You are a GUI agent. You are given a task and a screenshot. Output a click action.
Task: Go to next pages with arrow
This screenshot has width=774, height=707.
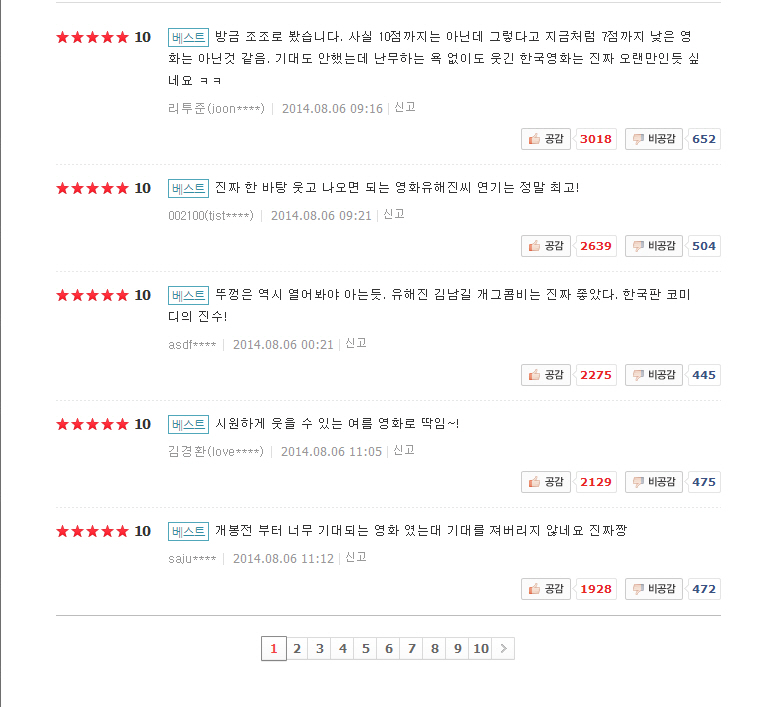coord(503,648)
